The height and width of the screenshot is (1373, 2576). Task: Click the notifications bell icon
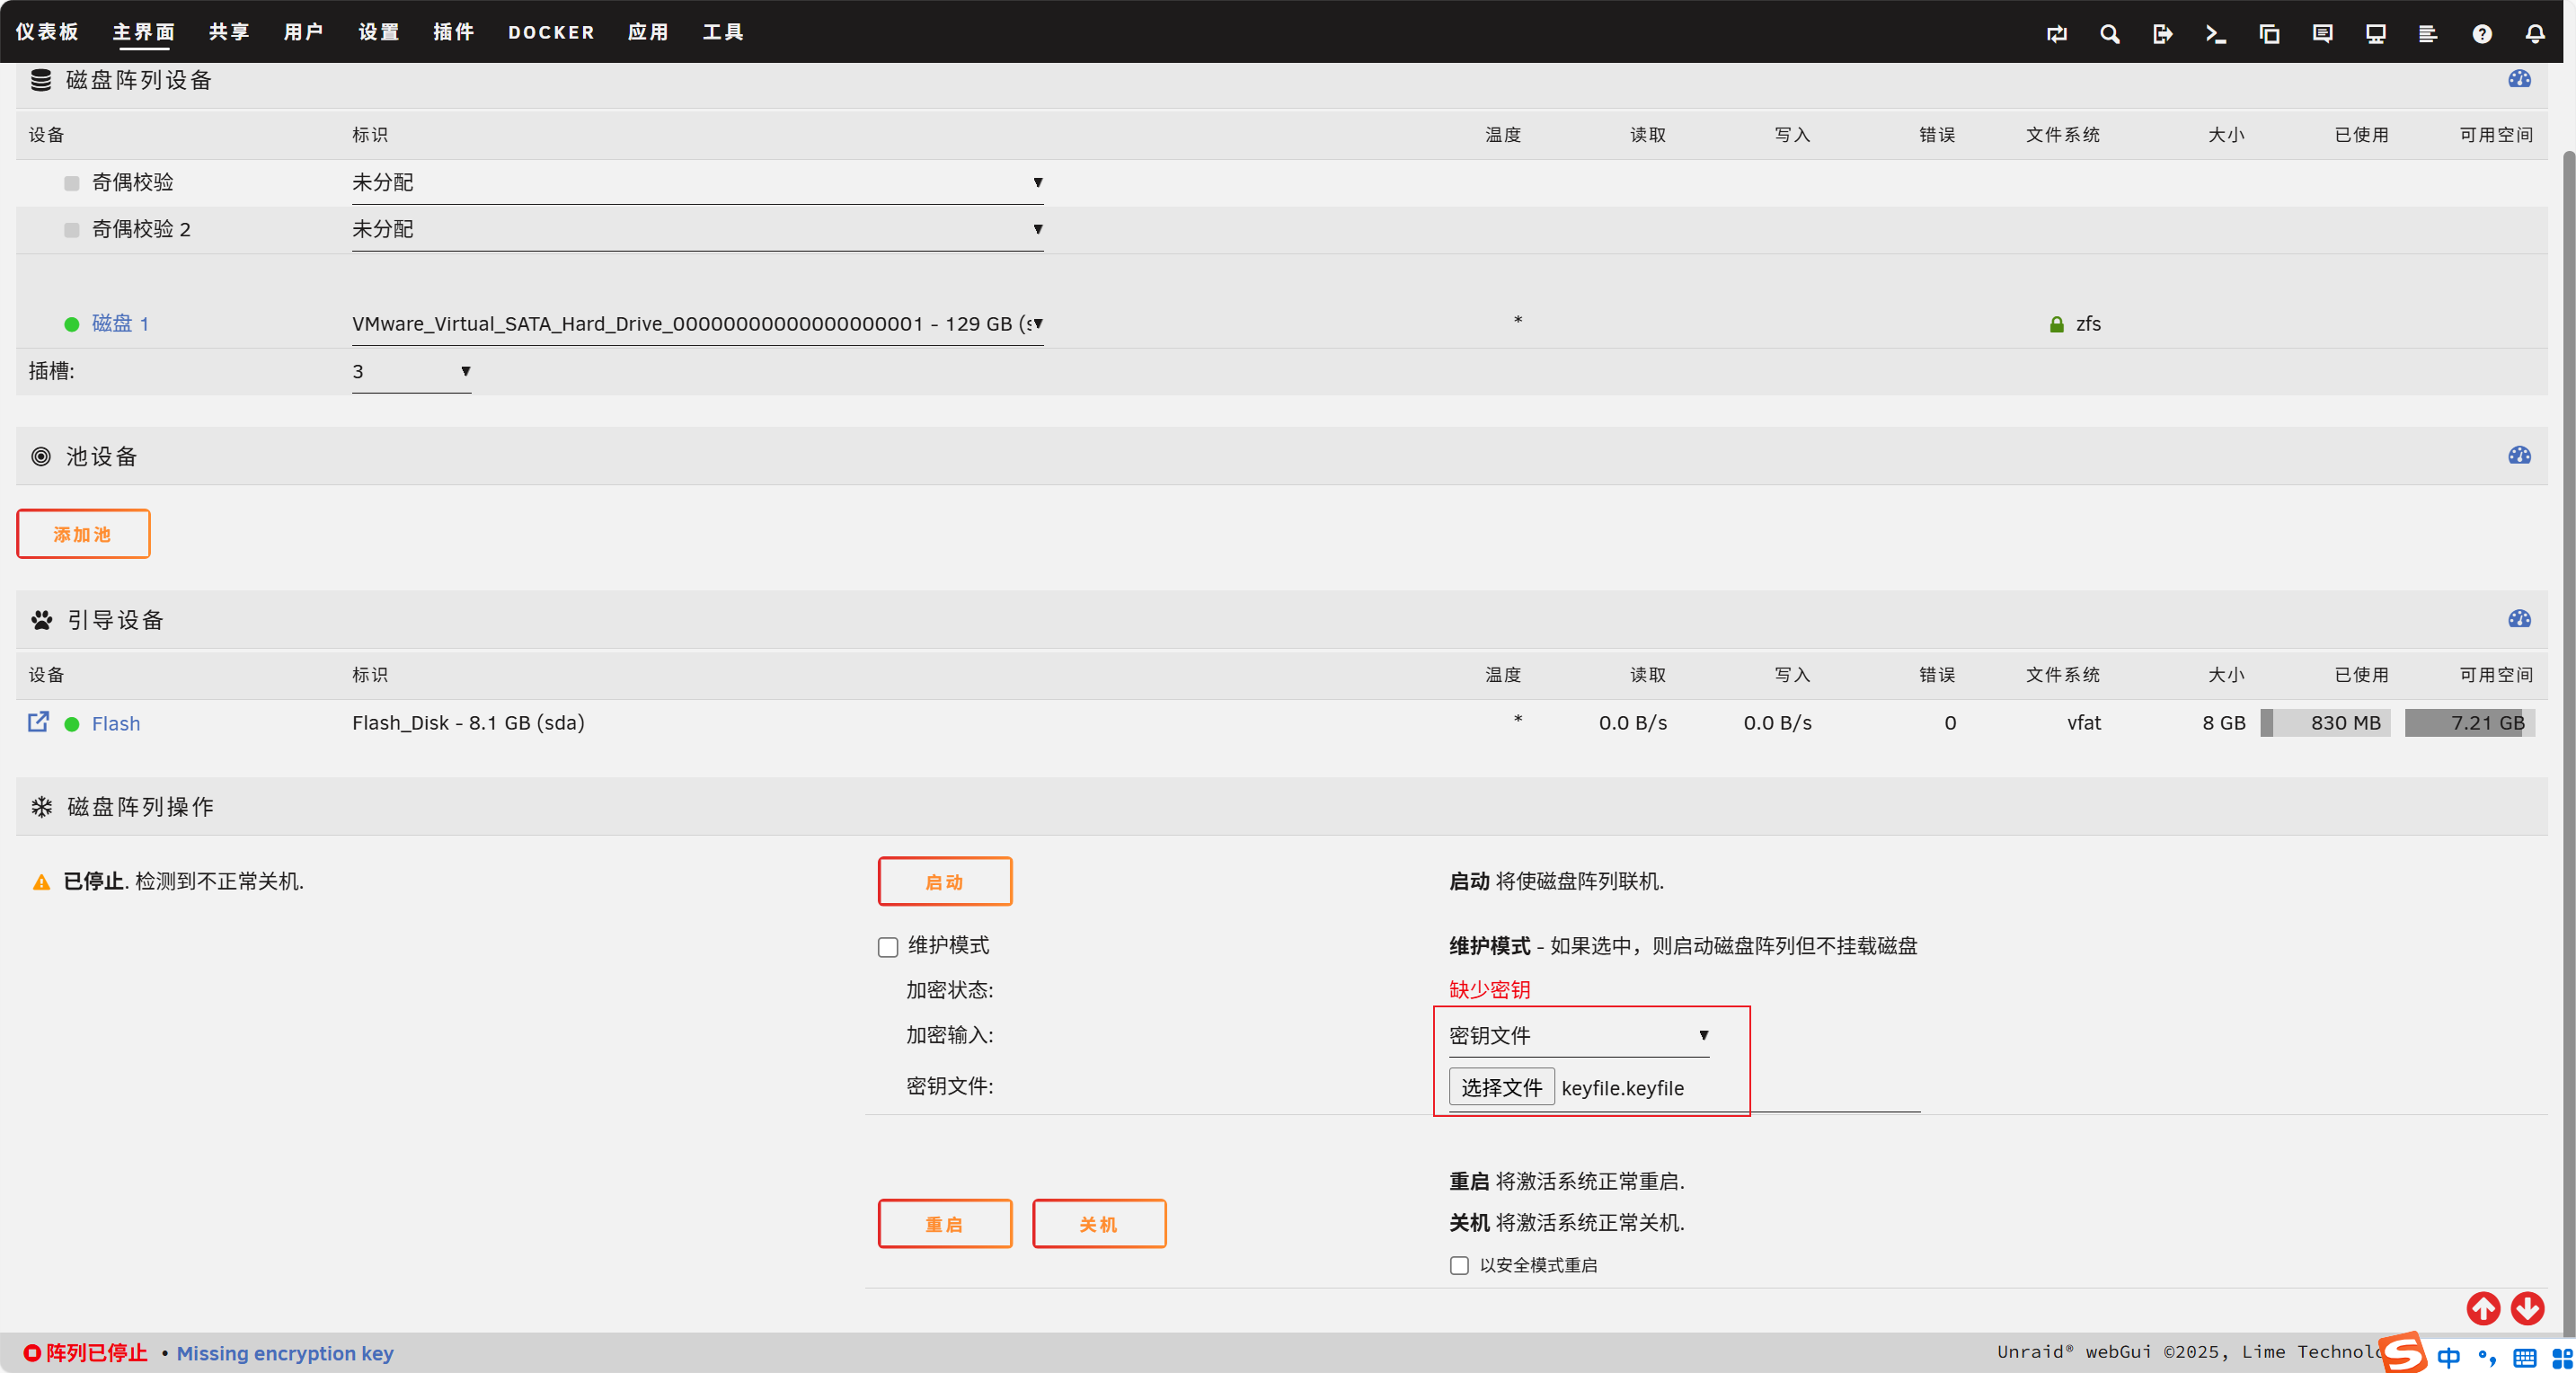click(2534, 34)
